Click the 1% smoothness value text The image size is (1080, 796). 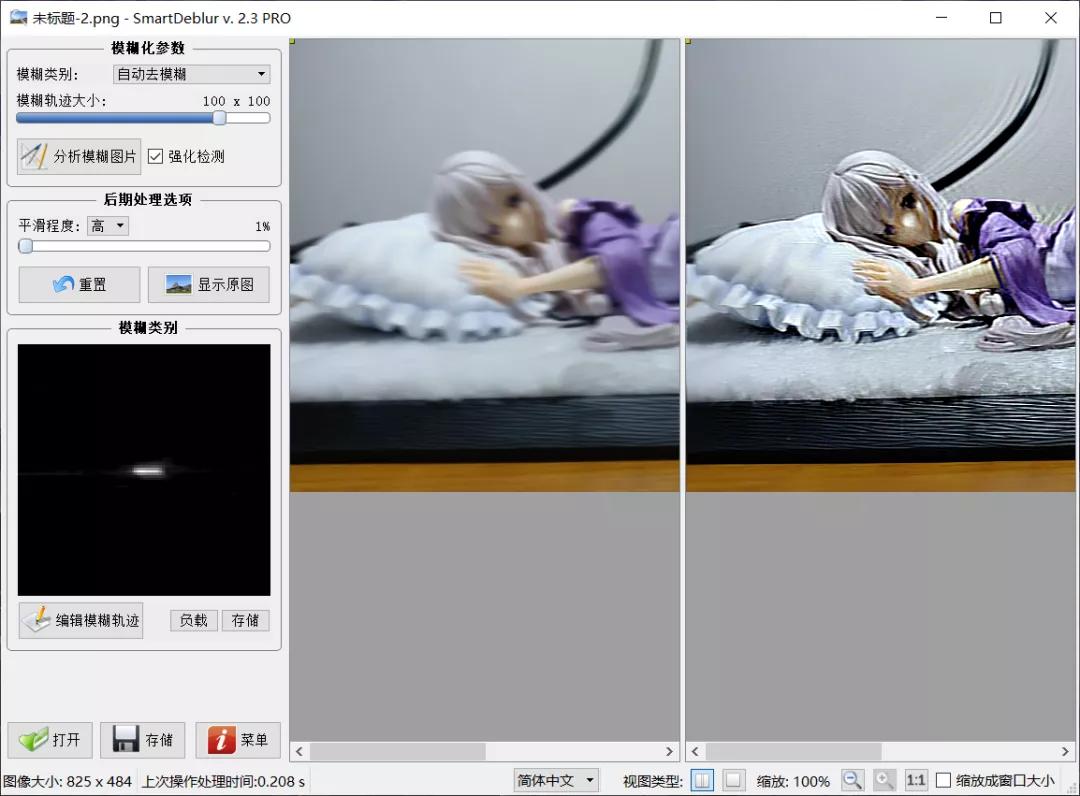point(262,227)
